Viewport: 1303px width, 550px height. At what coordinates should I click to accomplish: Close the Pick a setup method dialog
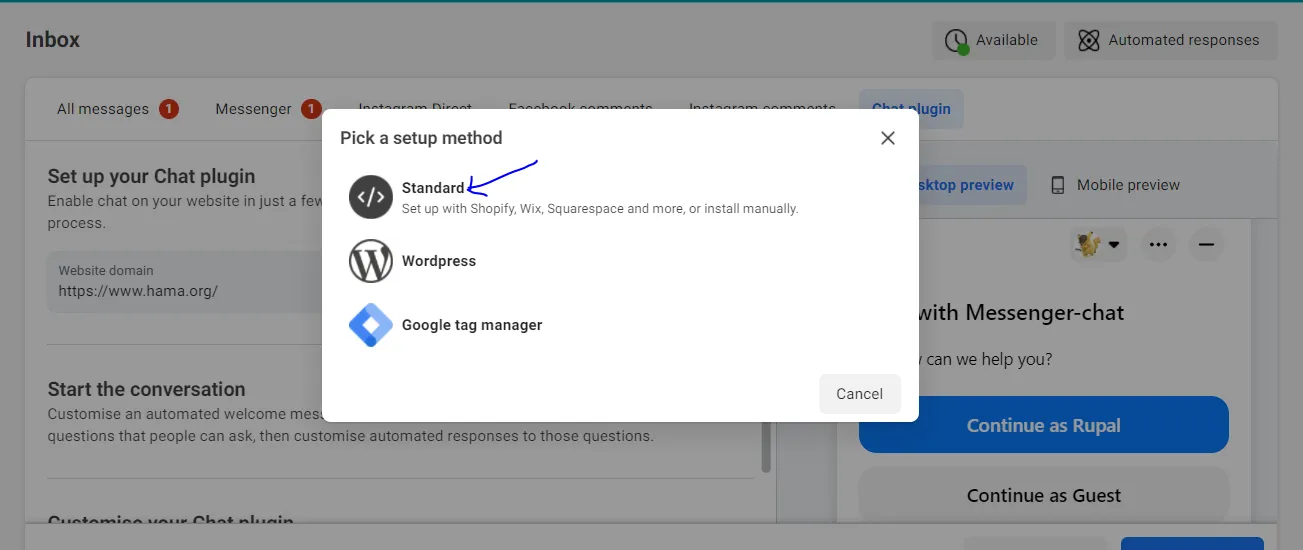[x=887, y=138]
